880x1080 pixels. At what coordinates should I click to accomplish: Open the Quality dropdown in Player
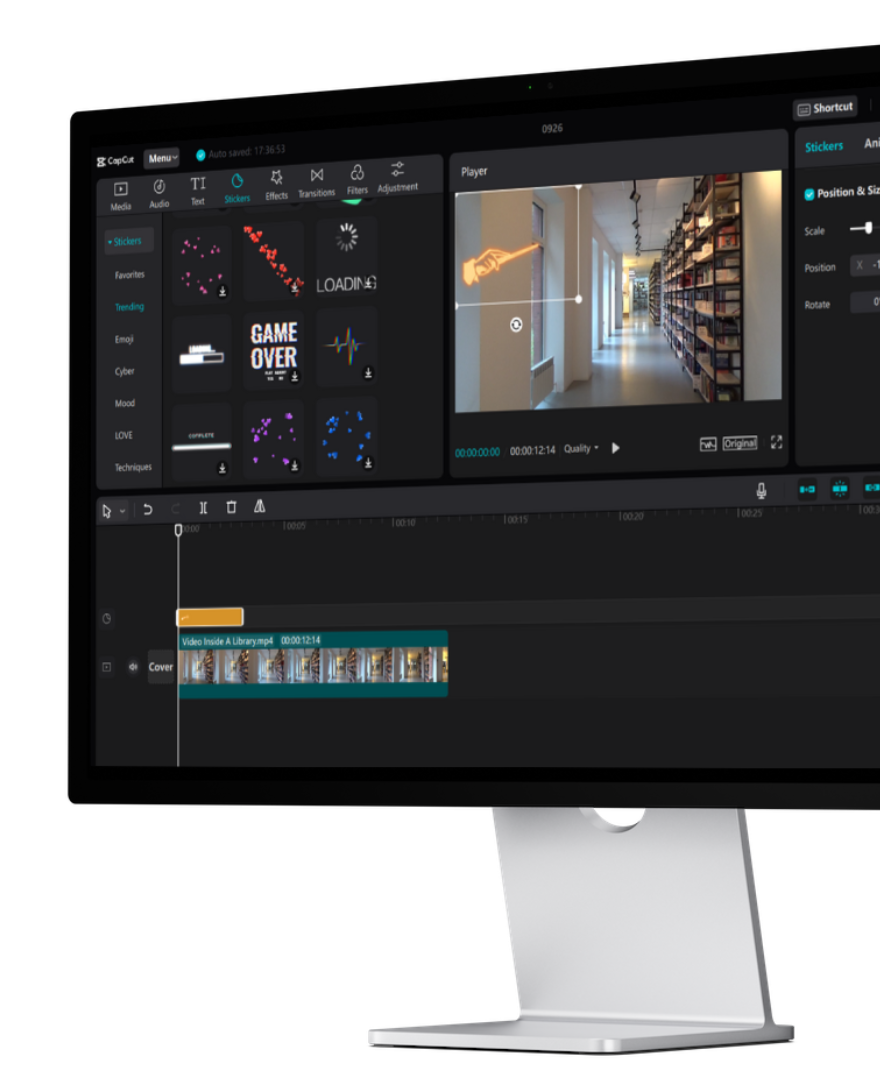pos(581,448)
